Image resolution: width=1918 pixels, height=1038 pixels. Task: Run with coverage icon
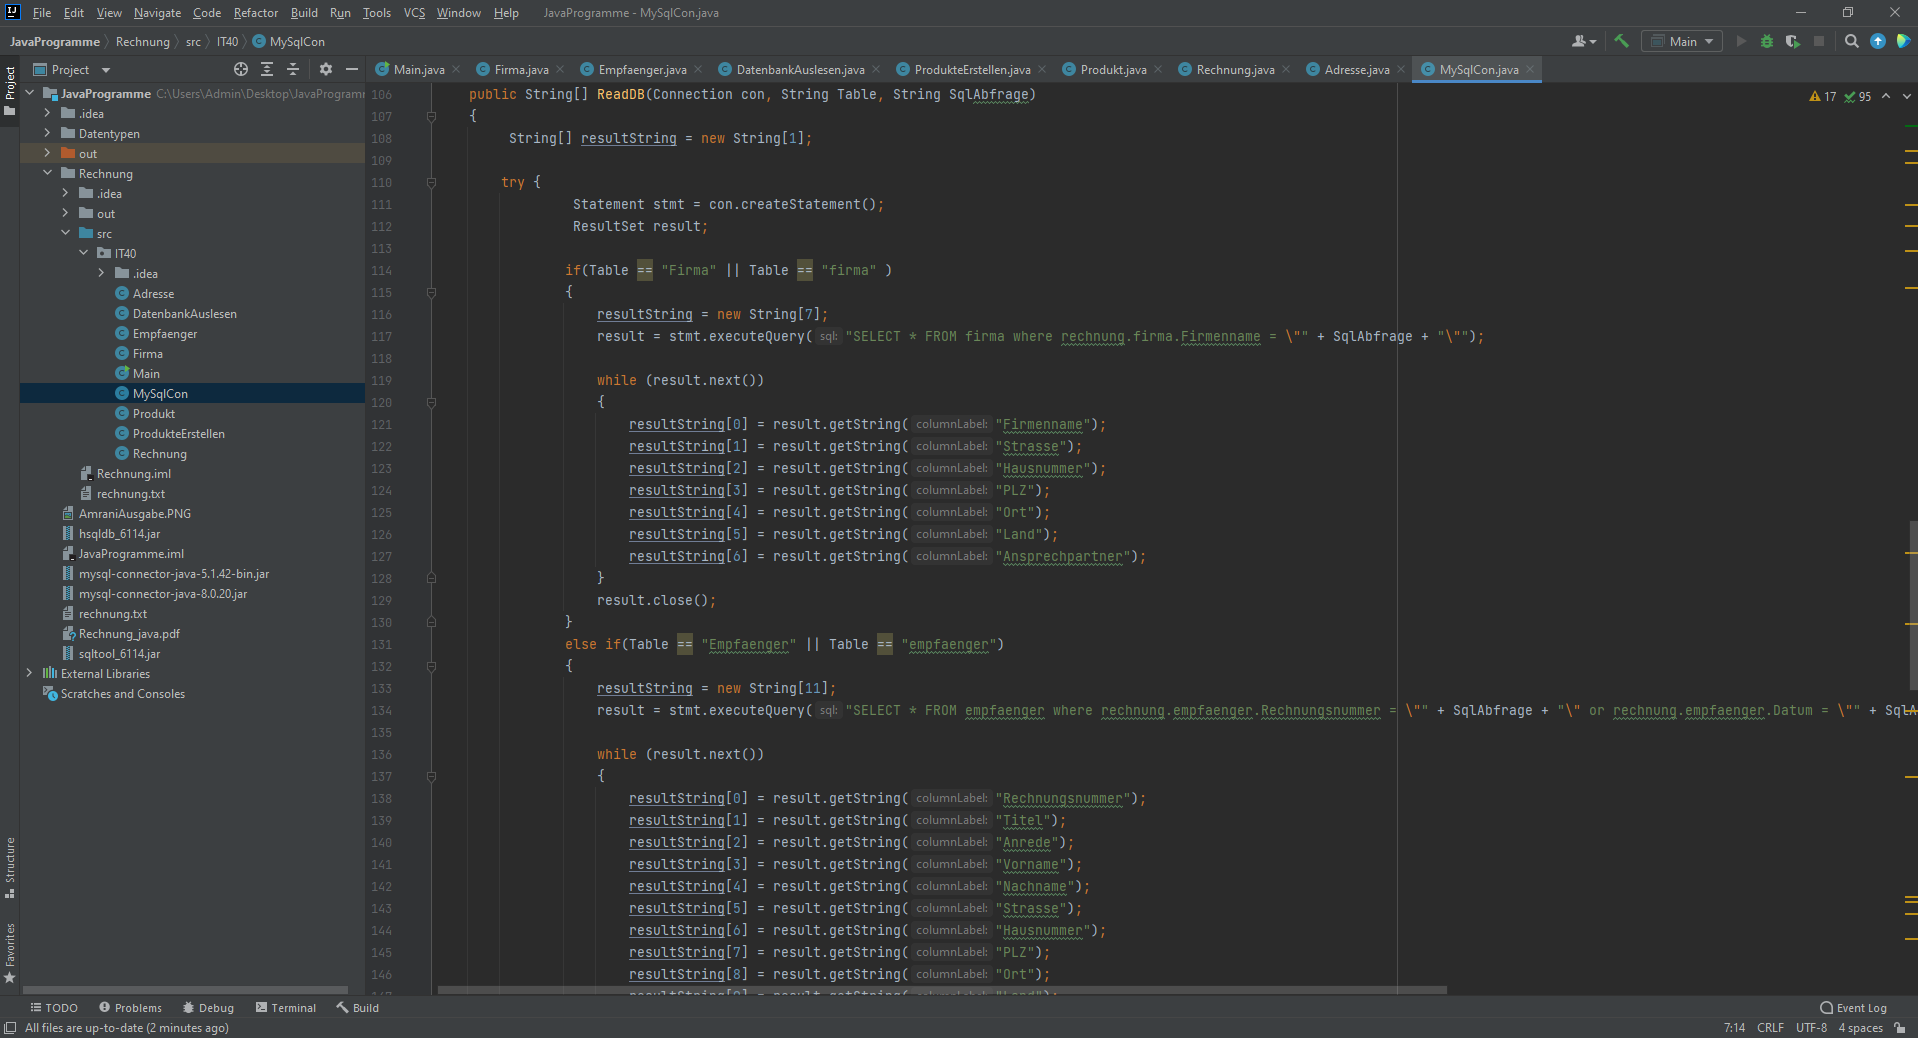tap(1793, 41)
